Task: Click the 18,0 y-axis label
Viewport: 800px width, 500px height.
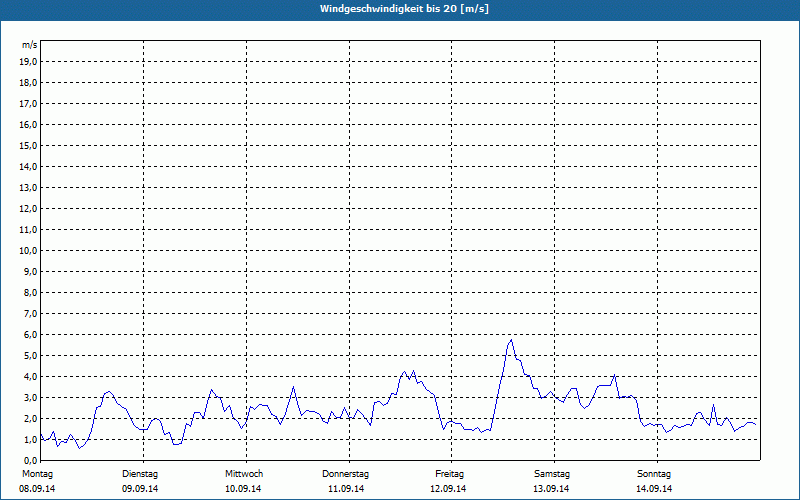Action: pyautogui.click(x=28, y=83)
